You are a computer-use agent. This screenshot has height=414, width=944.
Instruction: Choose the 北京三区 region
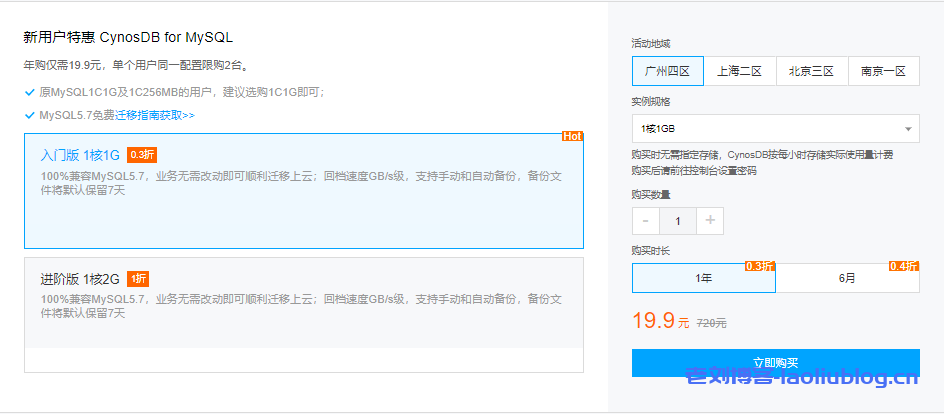pyautogui.click(x=811, y=71)
